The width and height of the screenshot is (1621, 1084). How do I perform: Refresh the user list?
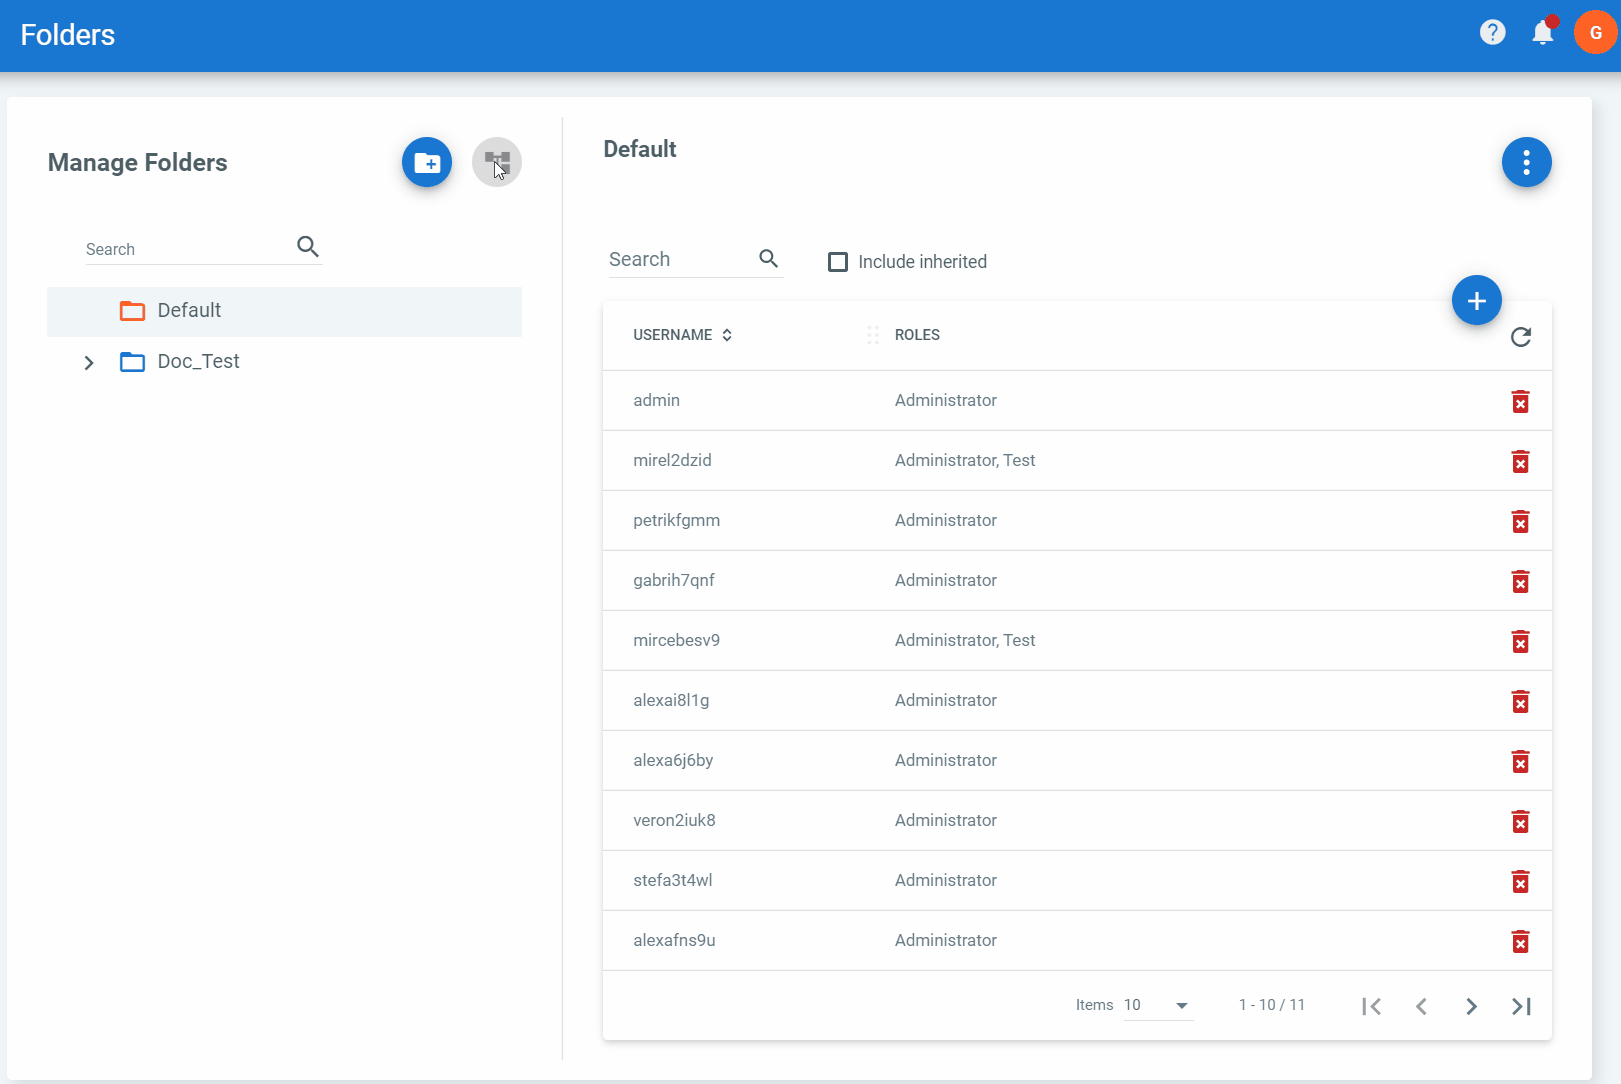pyautogui.click(x=1520, y=337)
